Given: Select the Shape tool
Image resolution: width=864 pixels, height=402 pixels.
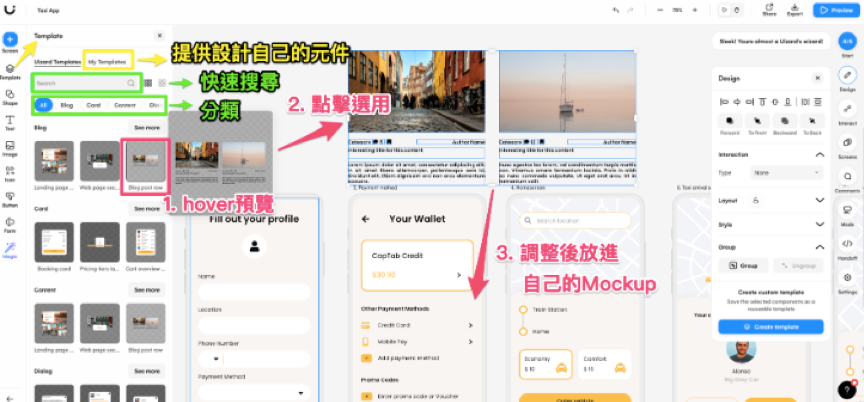Looking at the screenshot, I should coord(10,97).
